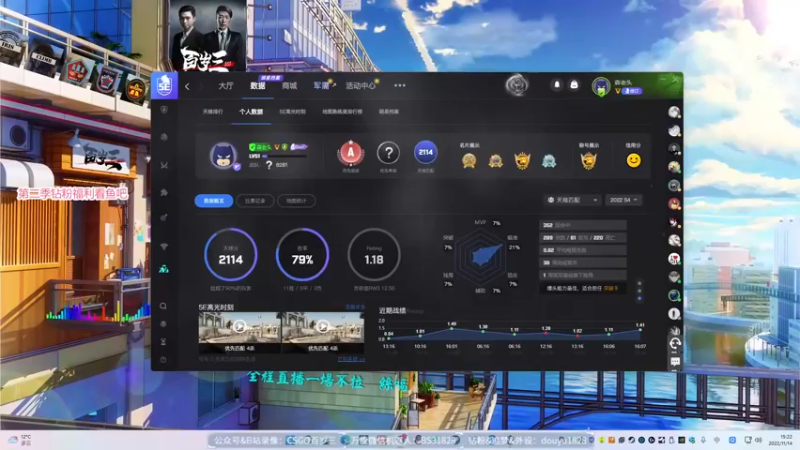Open search from the left sidebar

click(x=163, y=306)
